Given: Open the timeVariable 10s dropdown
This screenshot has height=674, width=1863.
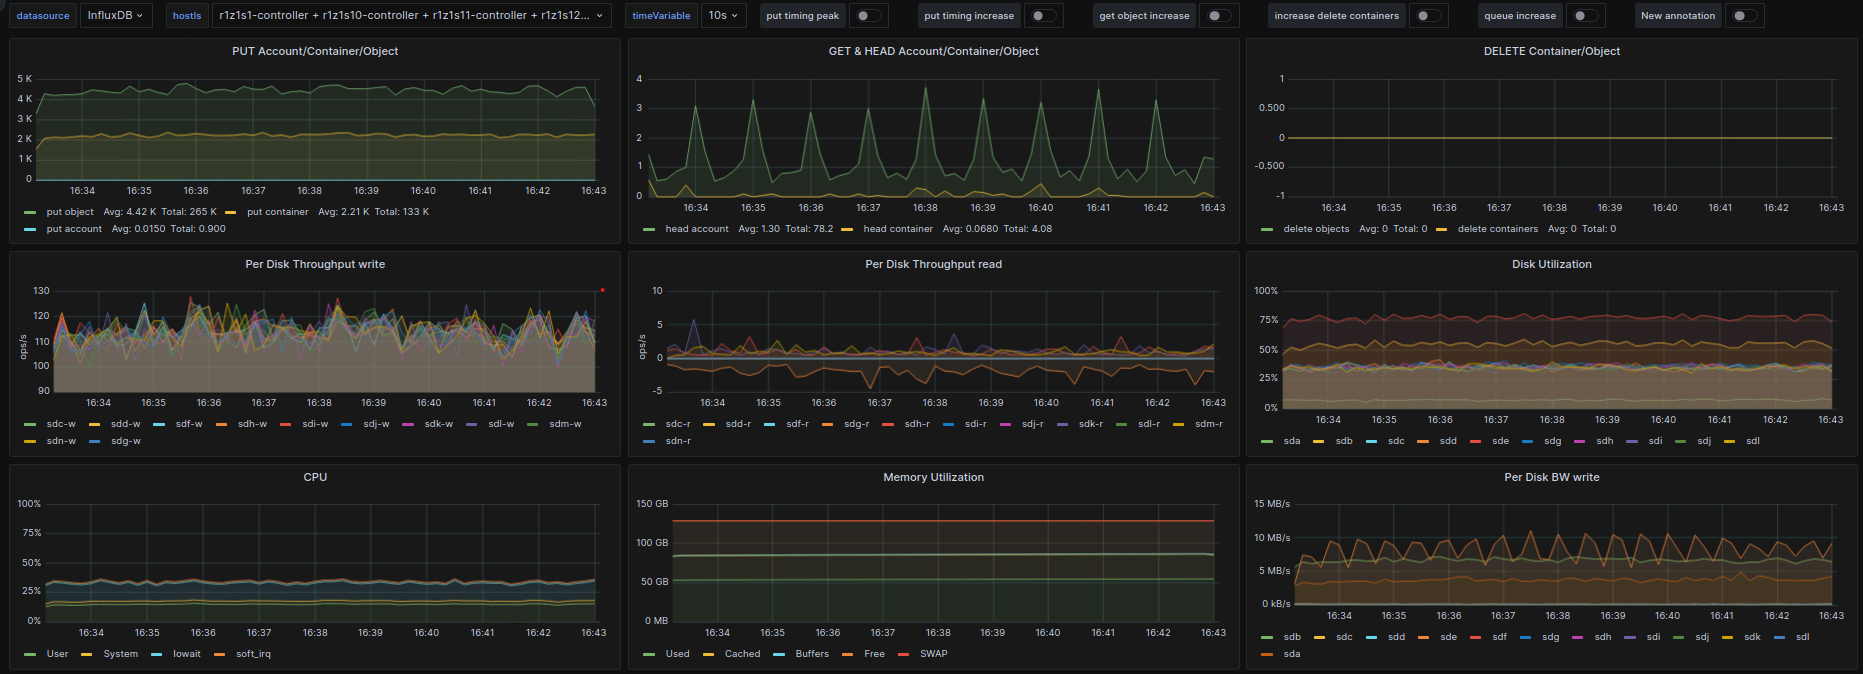Looking at the screenshot, I should point(723,16).
